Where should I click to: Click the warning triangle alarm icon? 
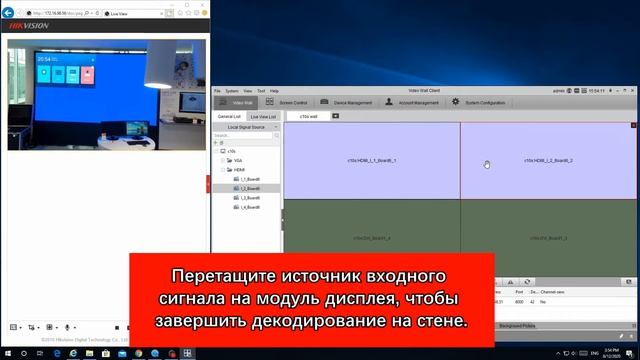click(510, 282)
